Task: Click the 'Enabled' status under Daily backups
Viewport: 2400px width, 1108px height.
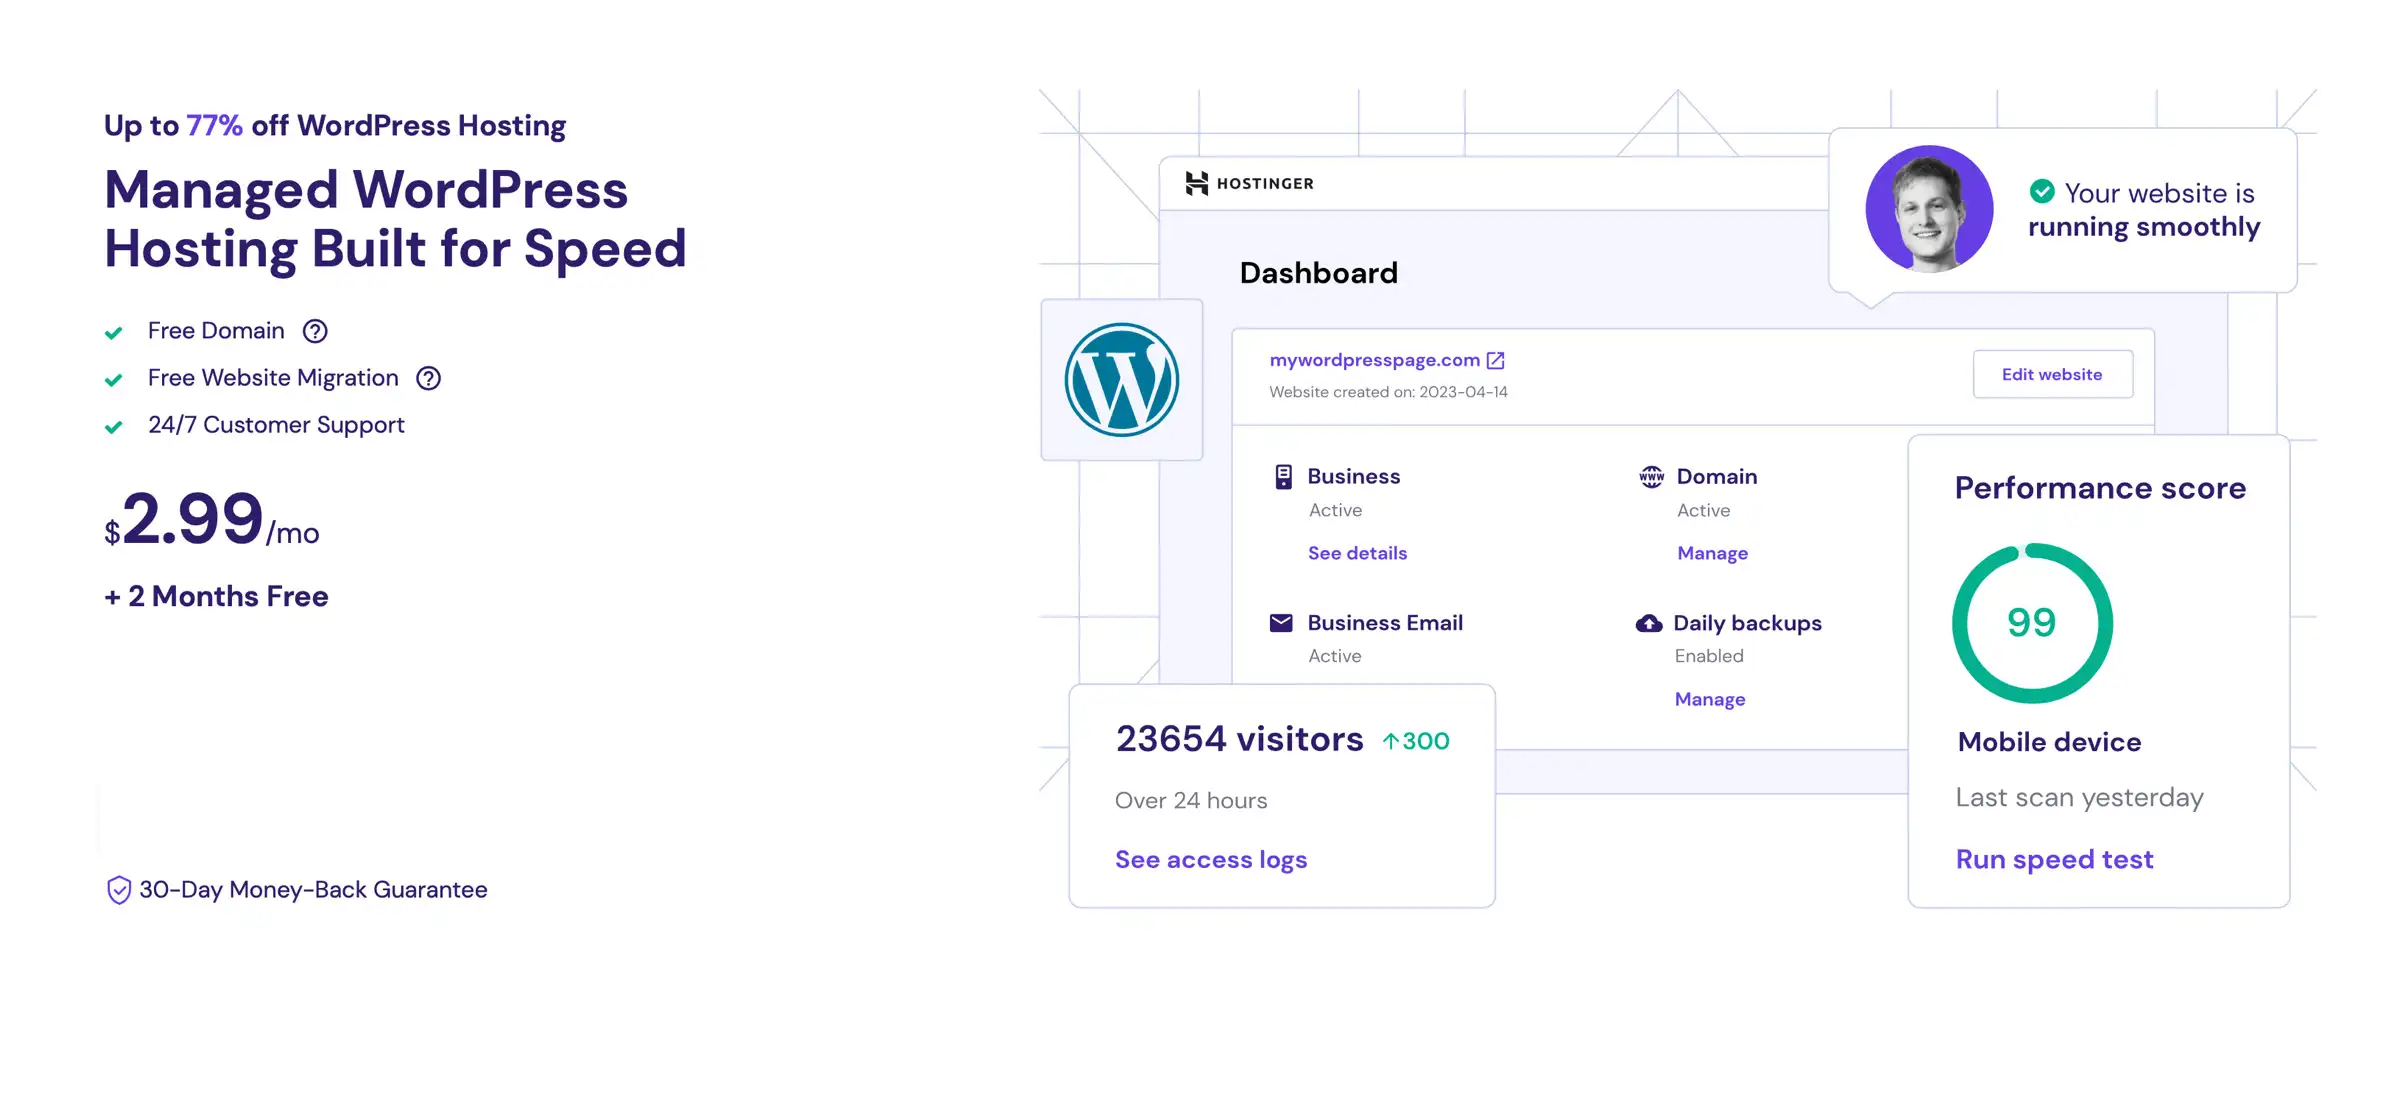Action: click(x=1709, y=656)
